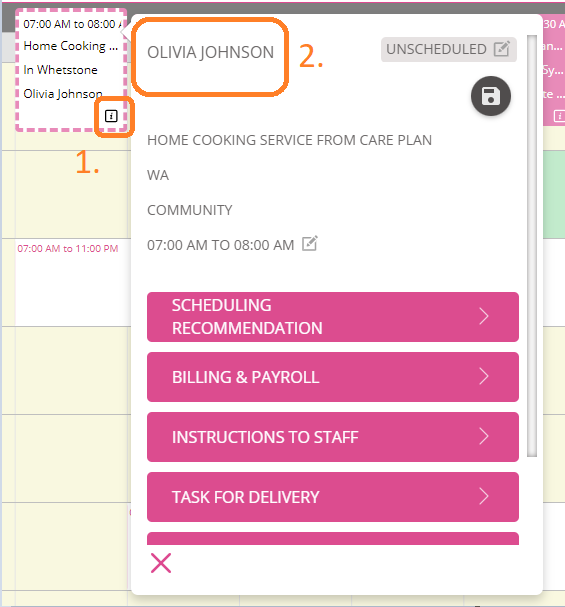Click the info icon on Olivia Johnson shift card
The width and height of the screenshot is (565, 607).
pyautogui.click(x=111, y=116)
